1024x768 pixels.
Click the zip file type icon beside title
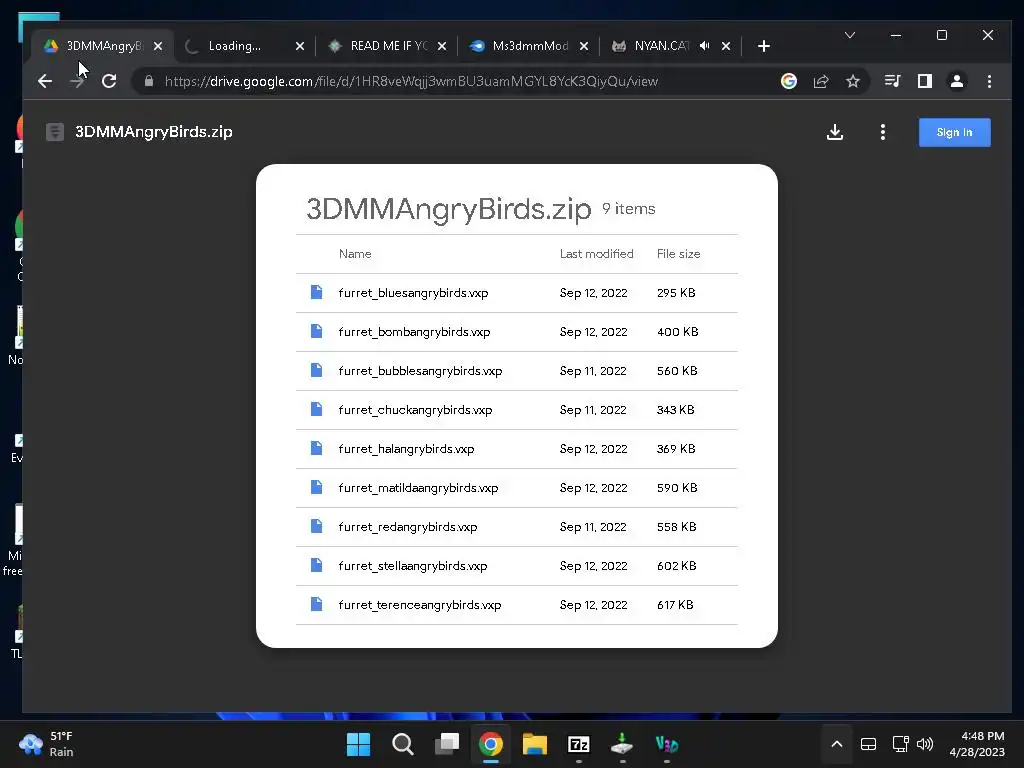coord(55,132)
